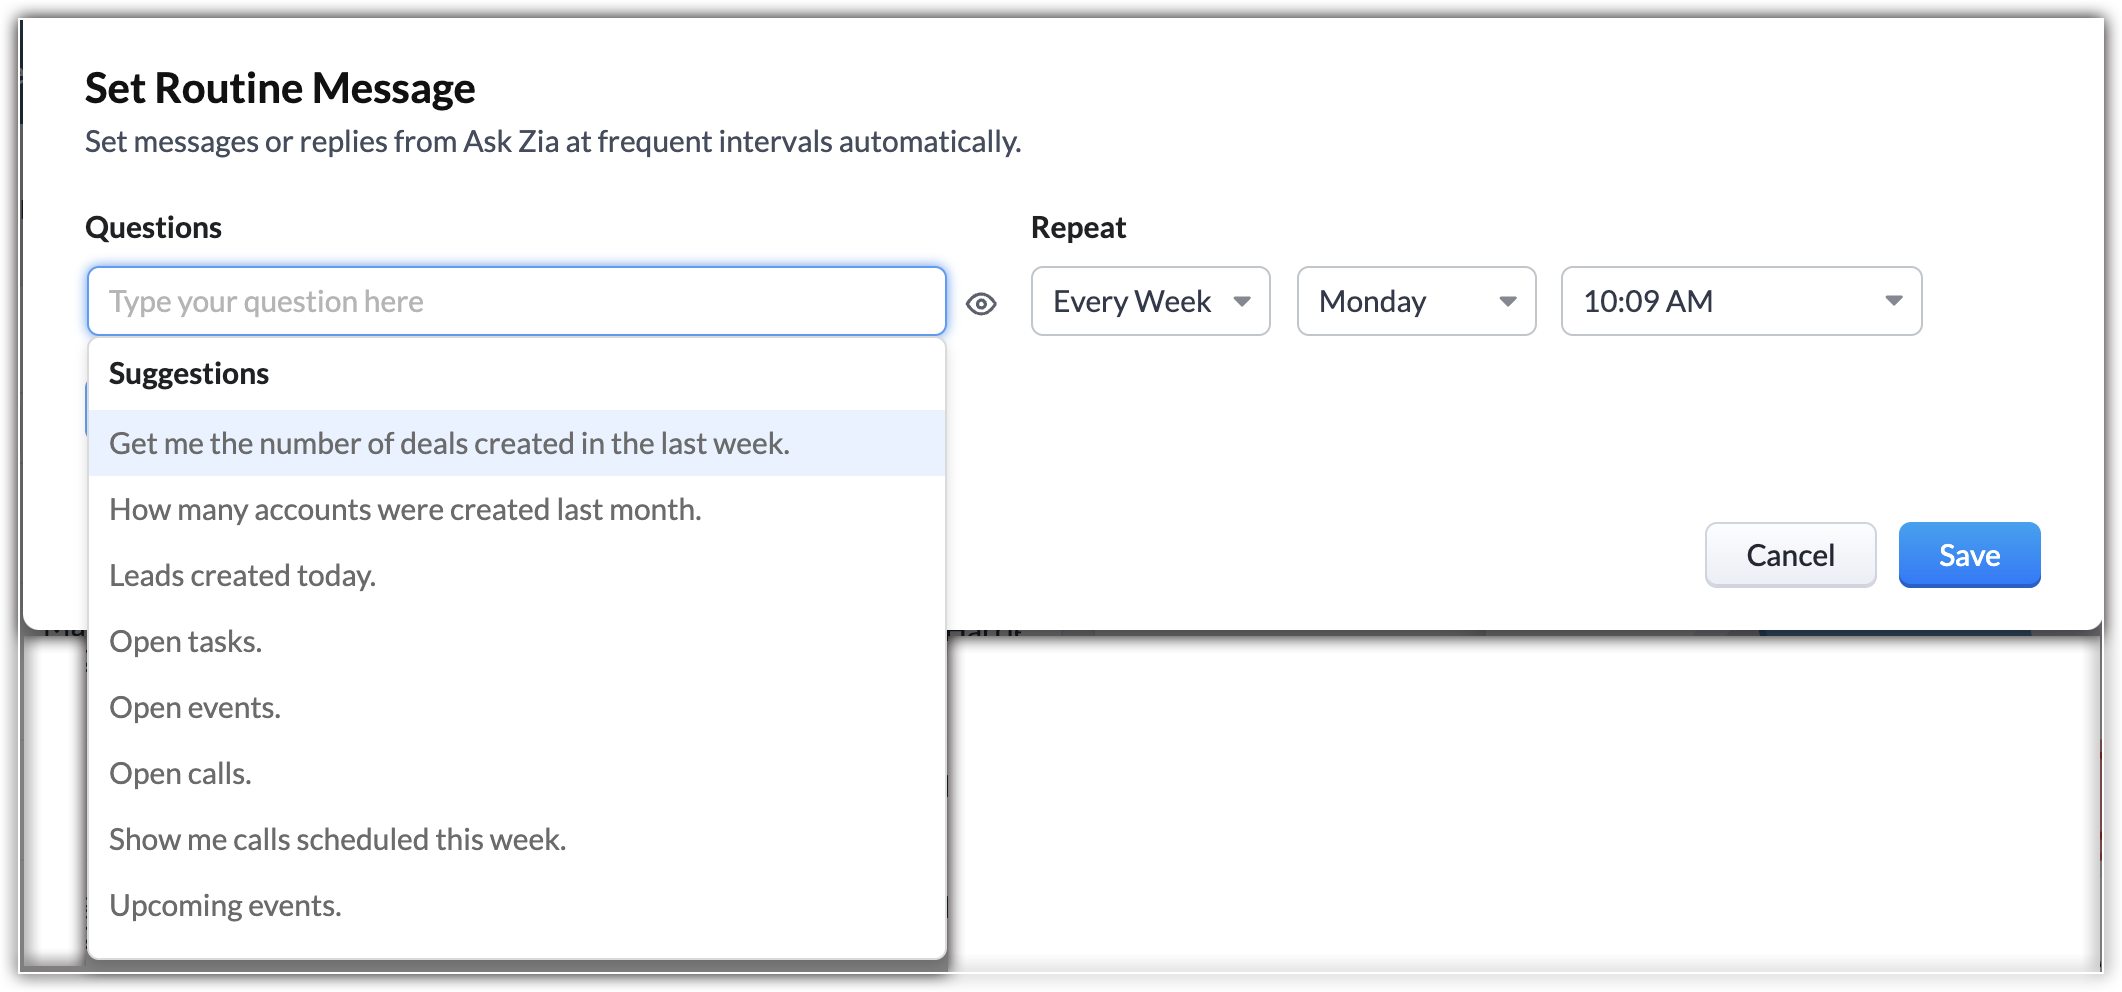Open the 10:09 AM time dropdown

[1740, 301]
